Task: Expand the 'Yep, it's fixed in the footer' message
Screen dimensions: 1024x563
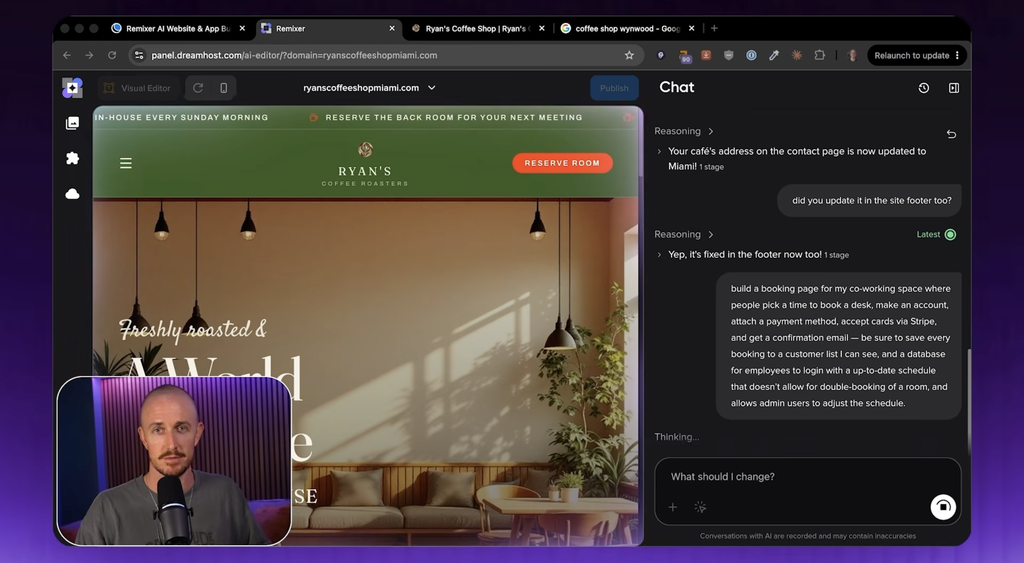Action: point(659,255)
